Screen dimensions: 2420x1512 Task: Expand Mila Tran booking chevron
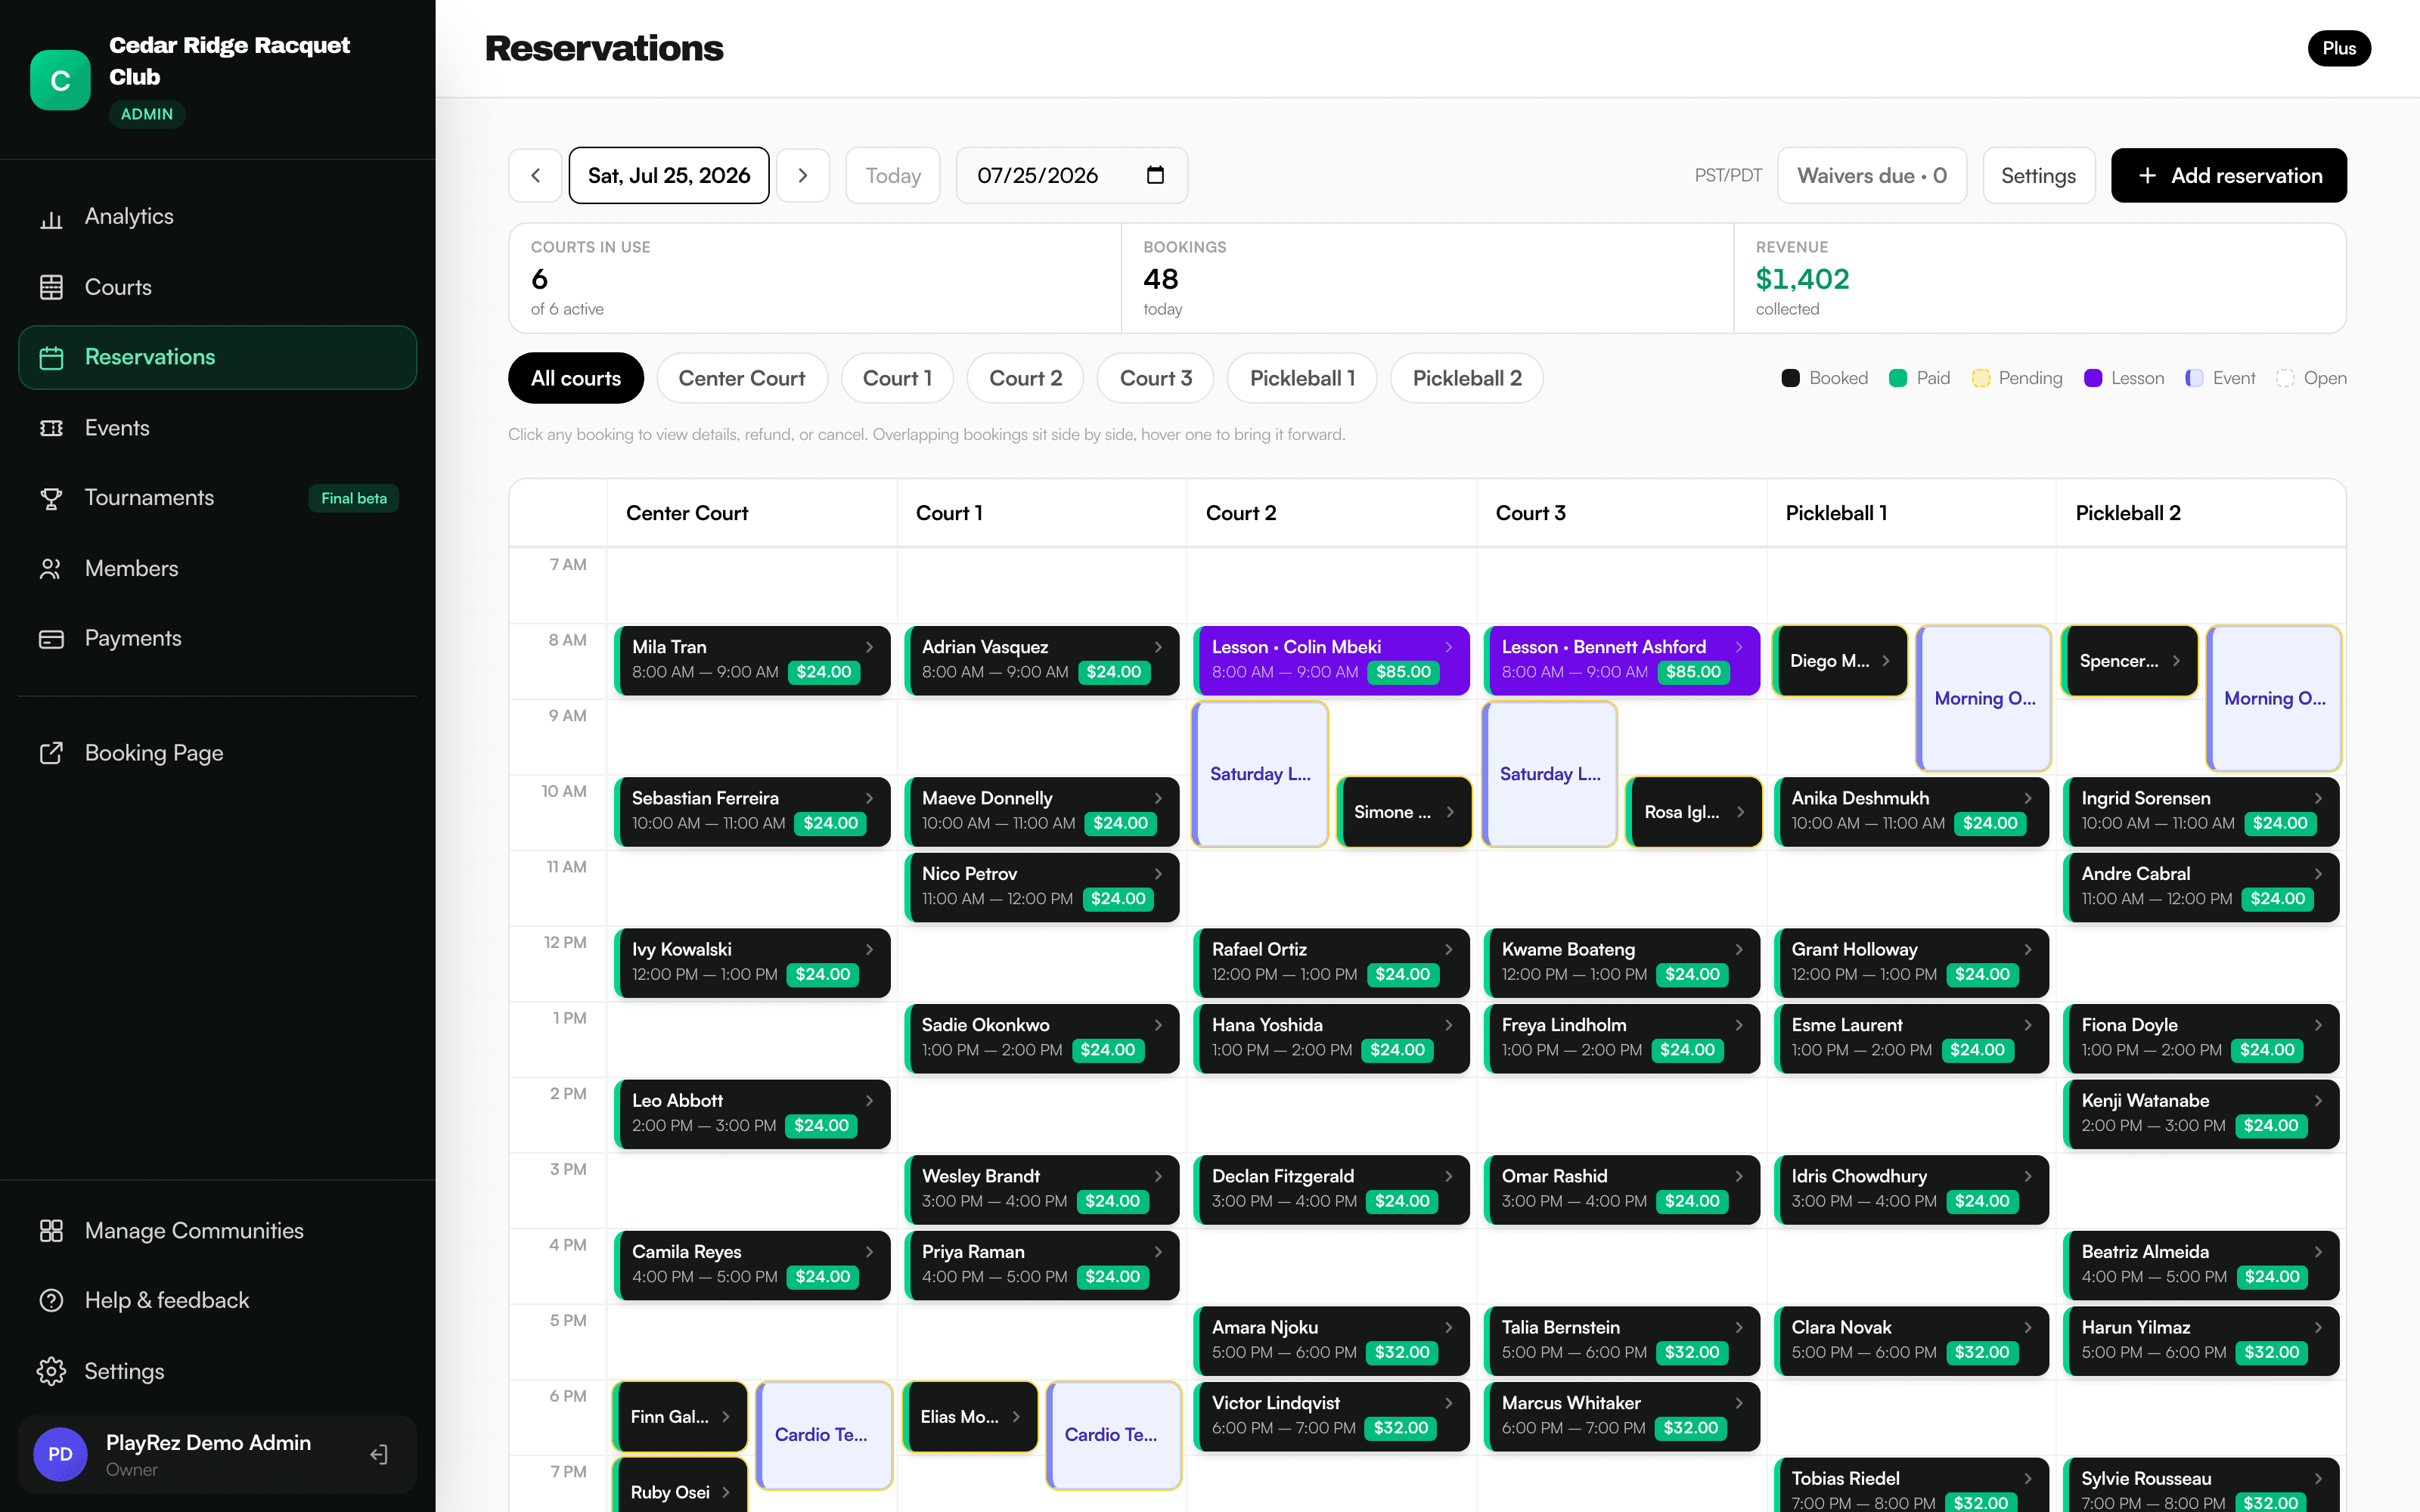point(869,647)
